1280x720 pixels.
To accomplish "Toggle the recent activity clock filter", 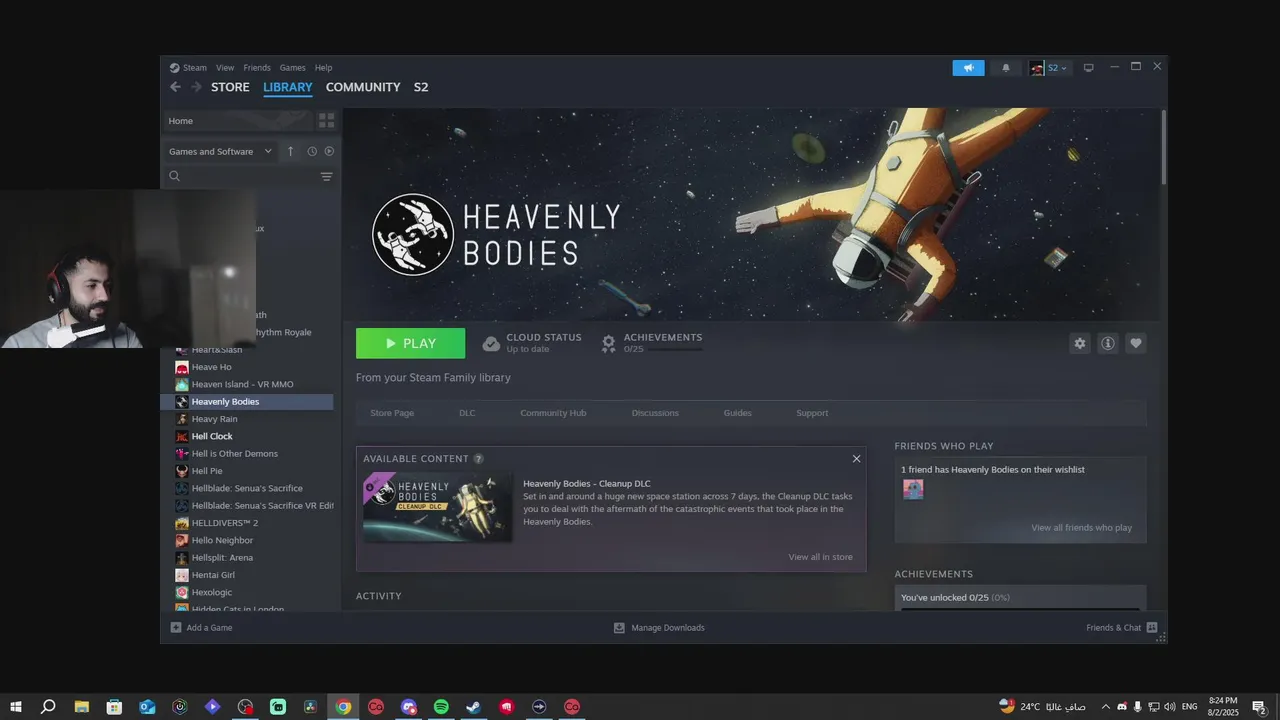I will [x=312, y=151].
